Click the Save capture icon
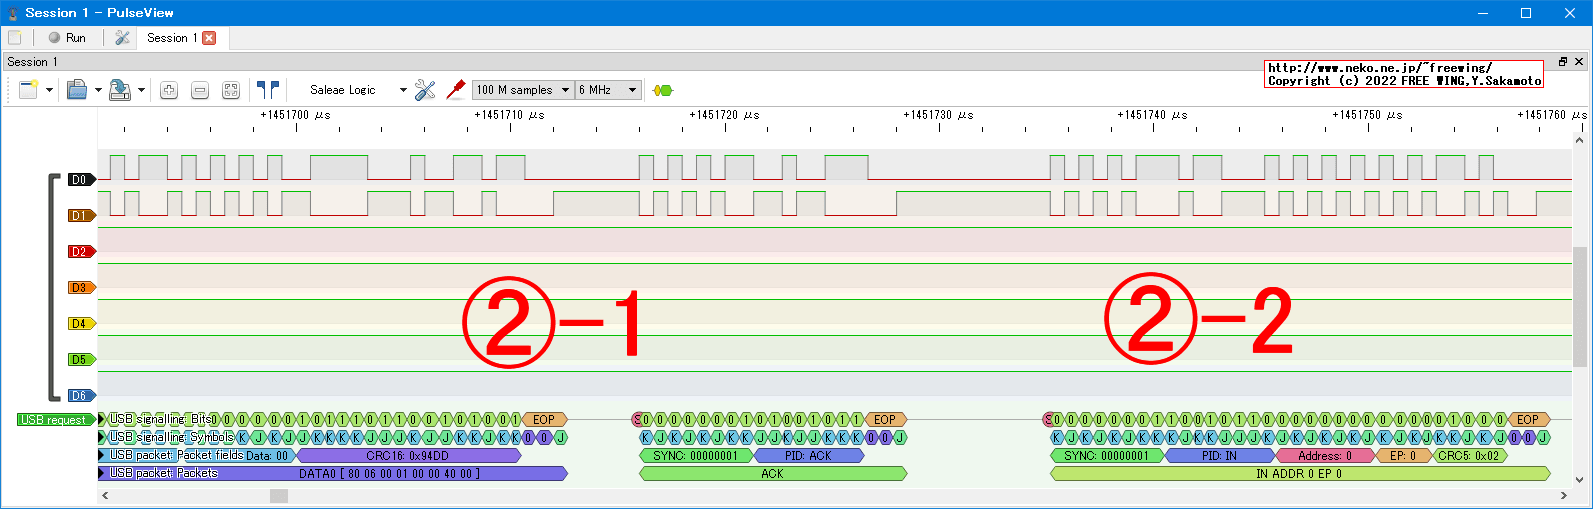Screen dimensions: 1593x509 click(119, 90)
